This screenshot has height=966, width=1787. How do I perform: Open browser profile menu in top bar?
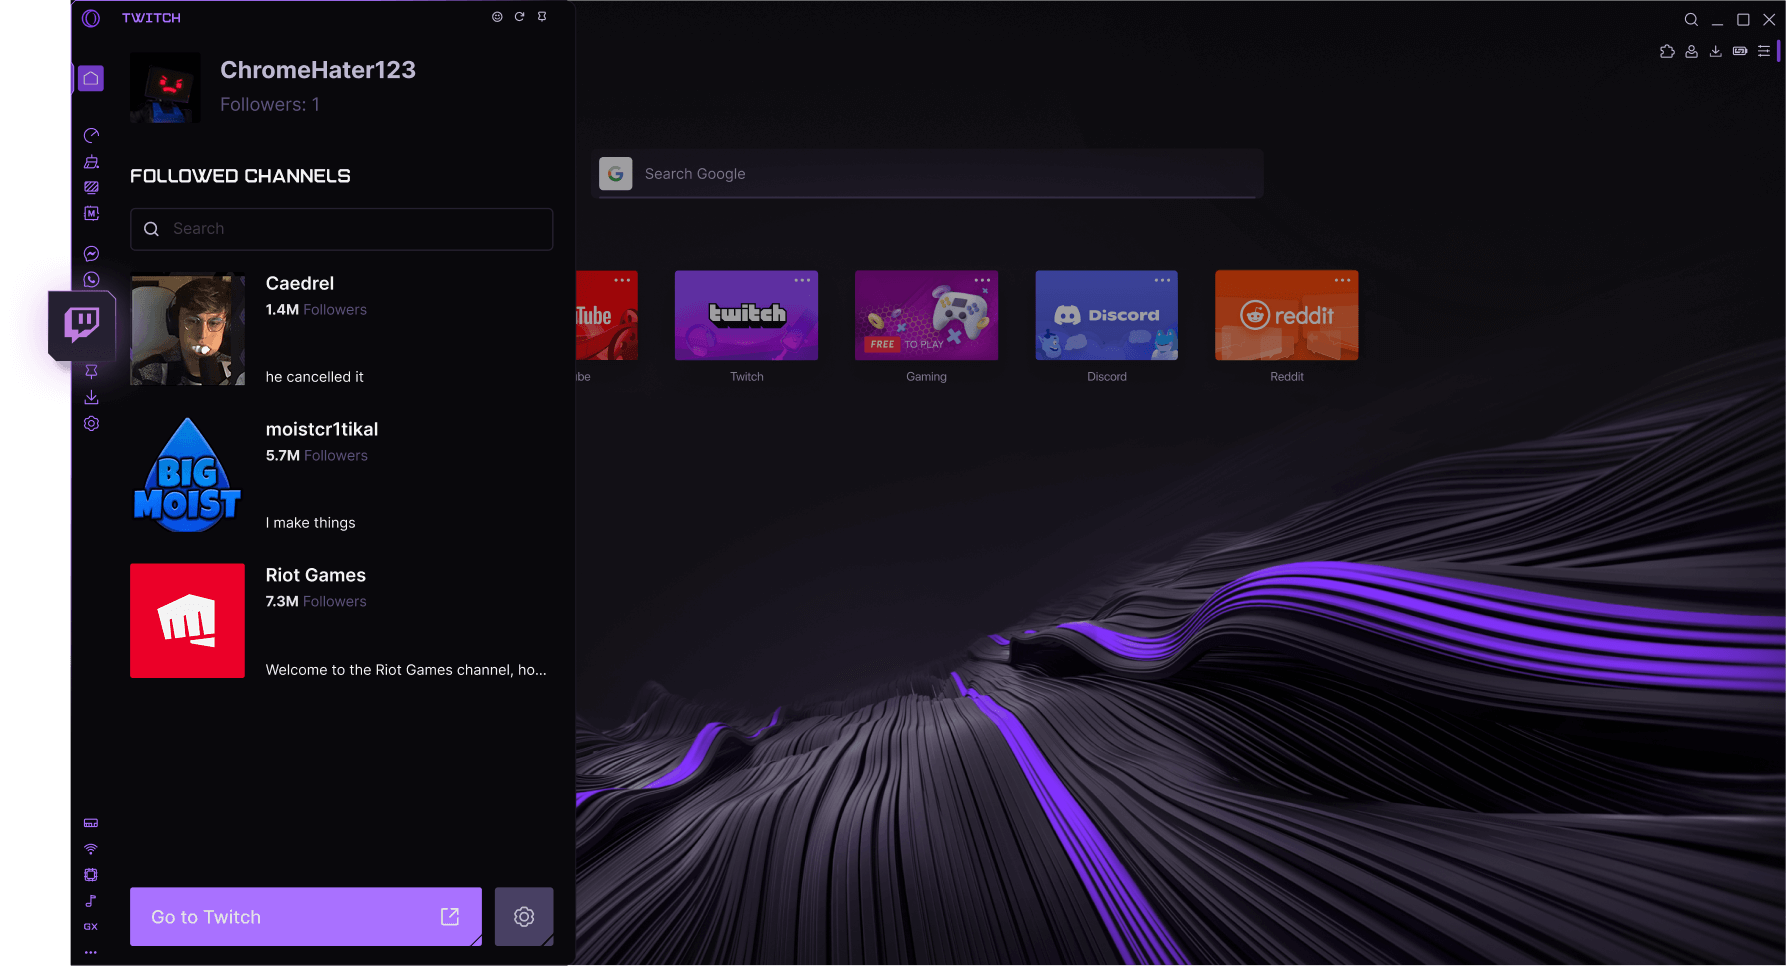click(1691, 50)
